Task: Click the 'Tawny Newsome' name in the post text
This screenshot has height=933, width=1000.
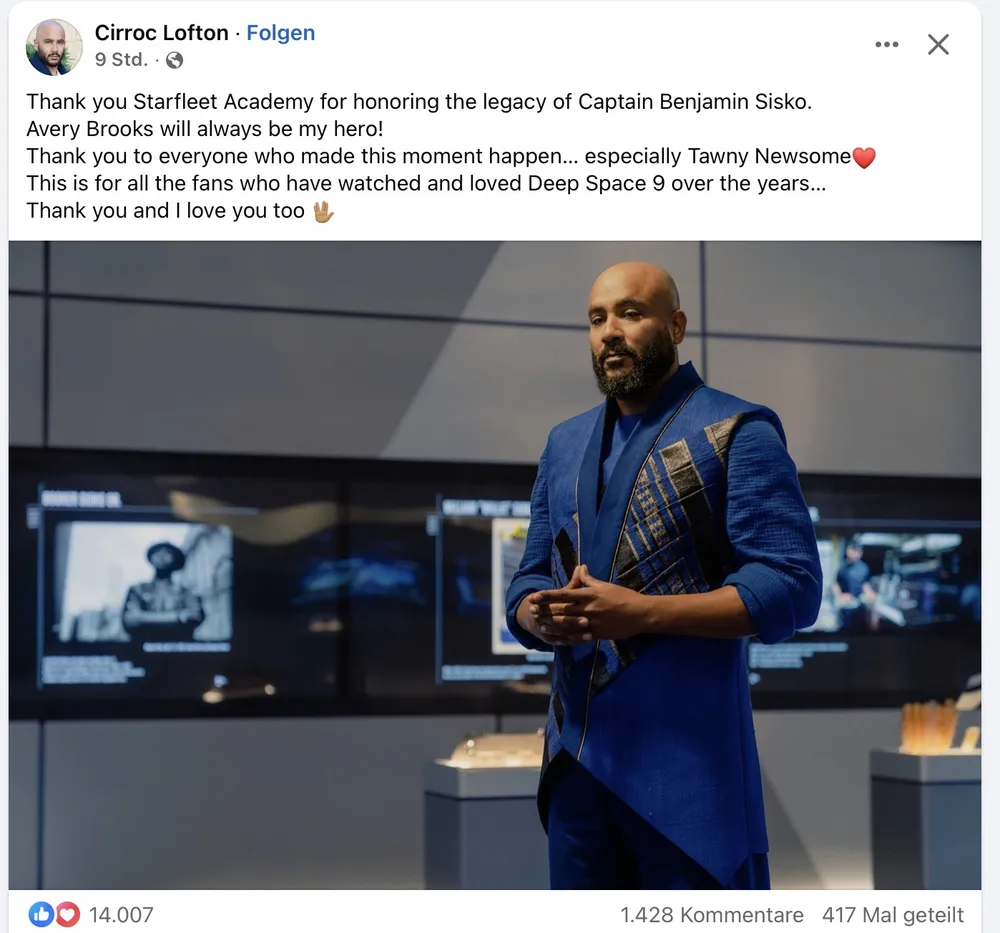Action: [769, 156]
